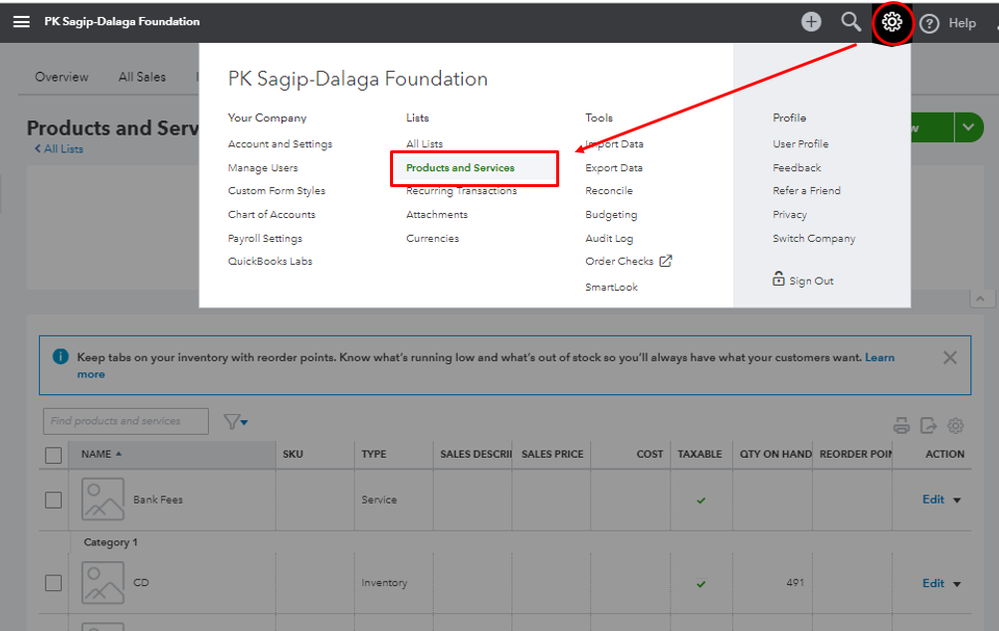Toggle the select-all checkbox in table header
The image size is (999, 631).
[x=54, y=455]
